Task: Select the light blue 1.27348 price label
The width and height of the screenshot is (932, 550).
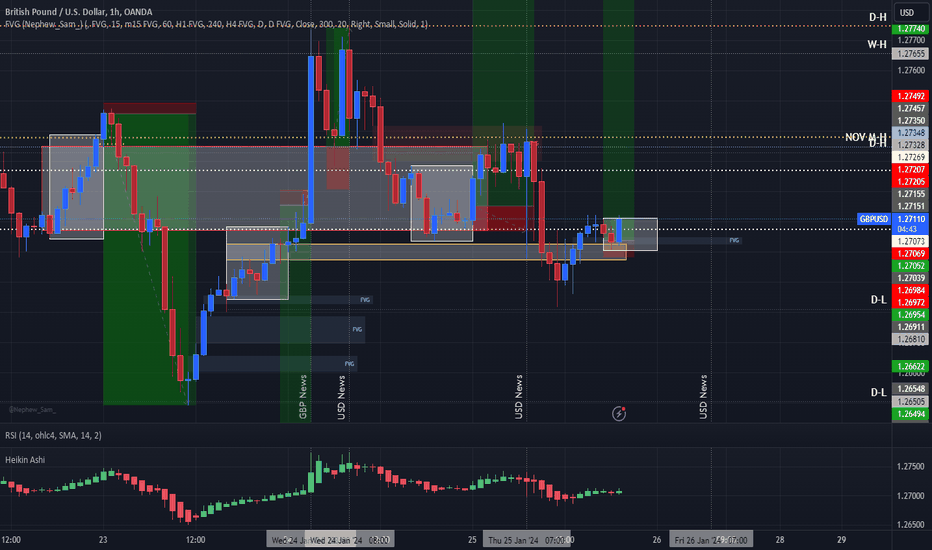Action: [911, 133]
